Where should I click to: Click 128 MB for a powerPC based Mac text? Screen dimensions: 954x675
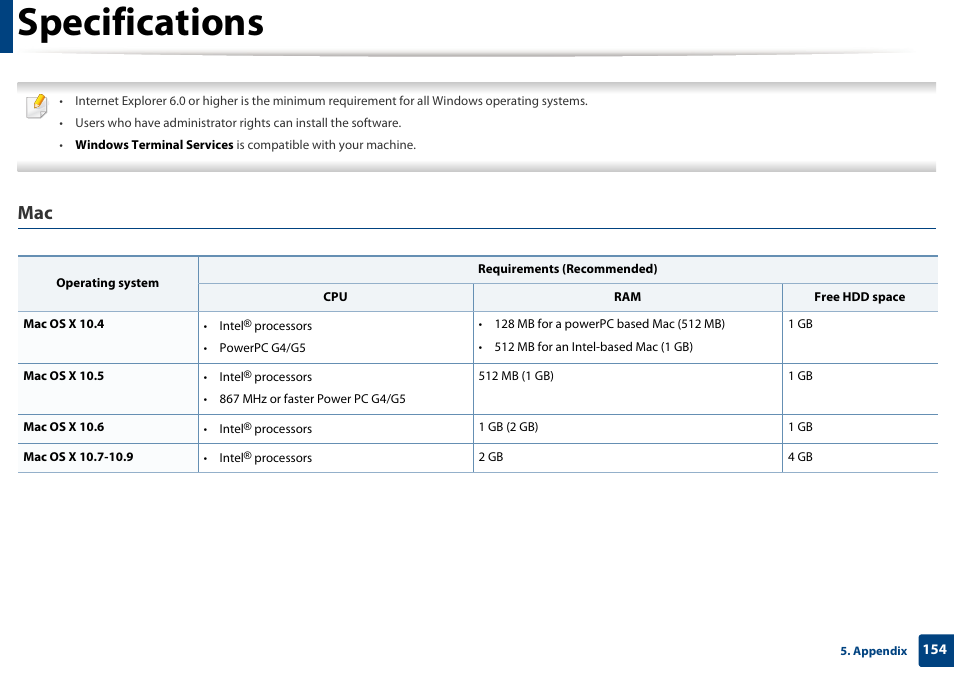pos(610,324)
